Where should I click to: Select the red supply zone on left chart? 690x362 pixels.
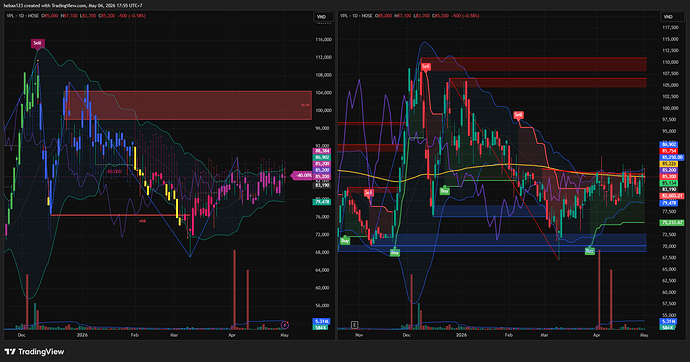188,105
